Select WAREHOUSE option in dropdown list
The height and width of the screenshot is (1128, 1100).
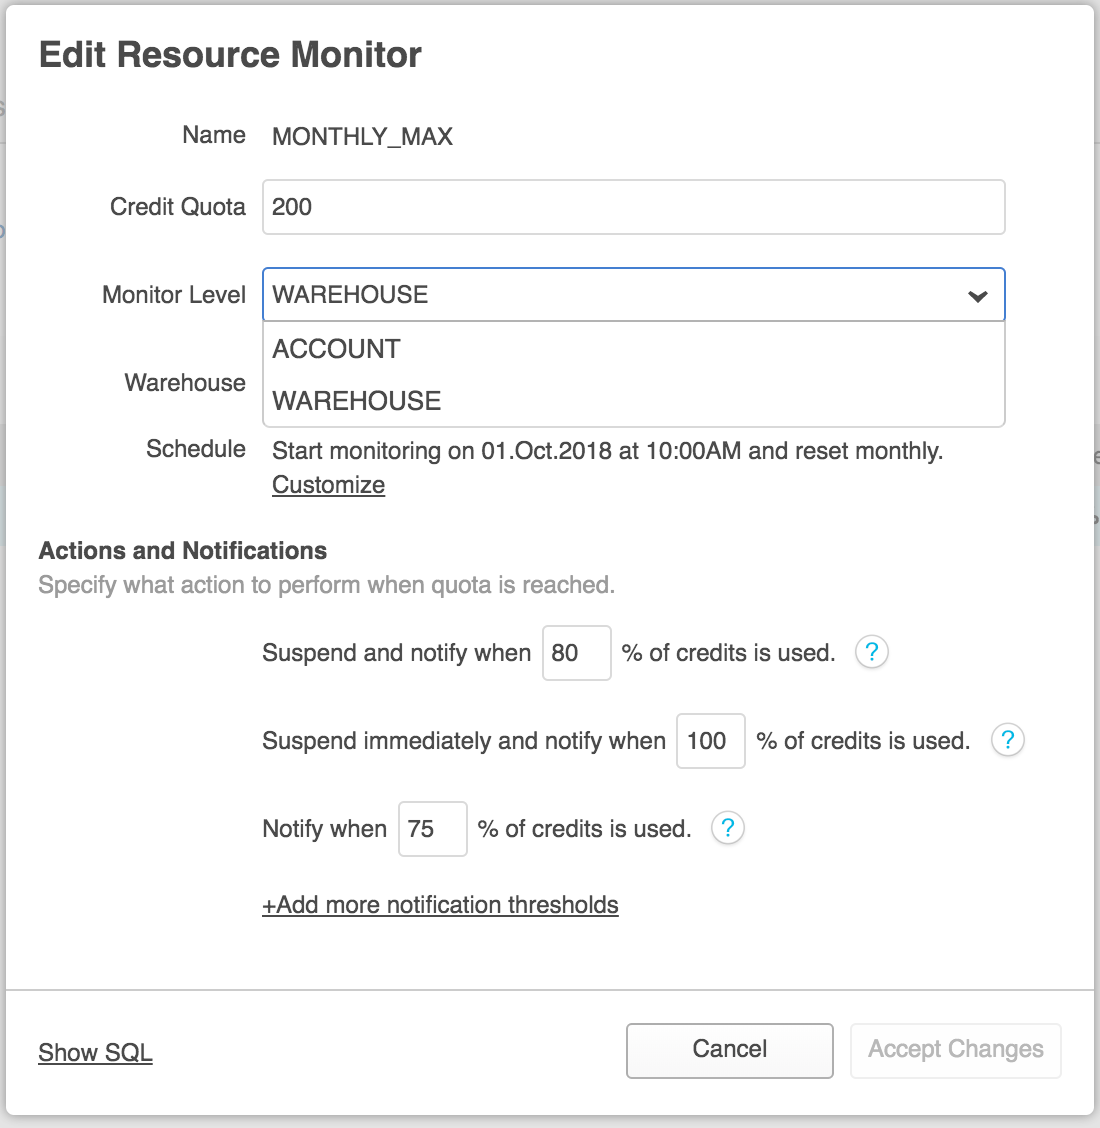pos(633,401)
